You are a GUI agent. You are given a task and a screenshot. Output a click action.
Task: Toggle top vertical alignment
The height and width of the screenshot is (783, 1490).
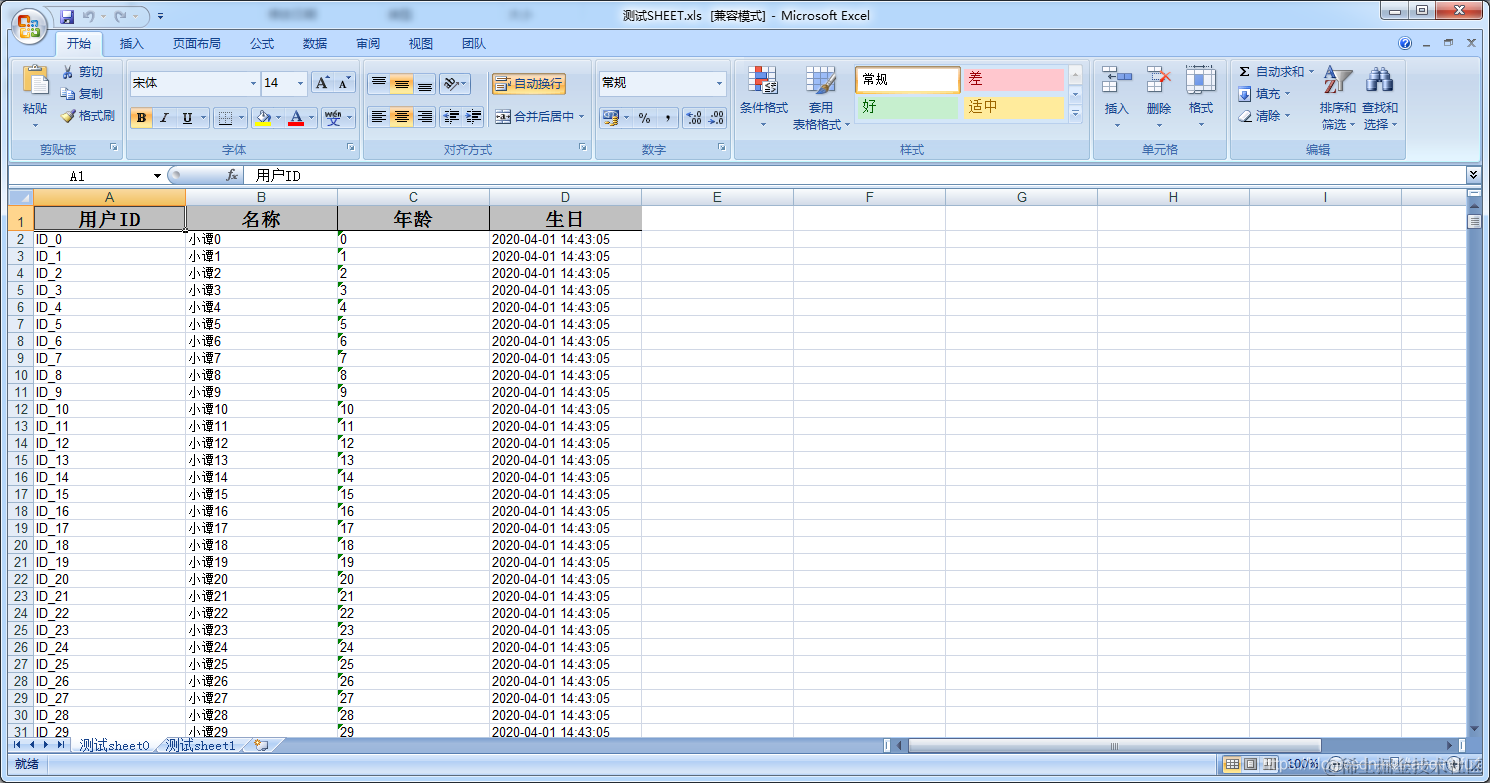click(379, 84)
